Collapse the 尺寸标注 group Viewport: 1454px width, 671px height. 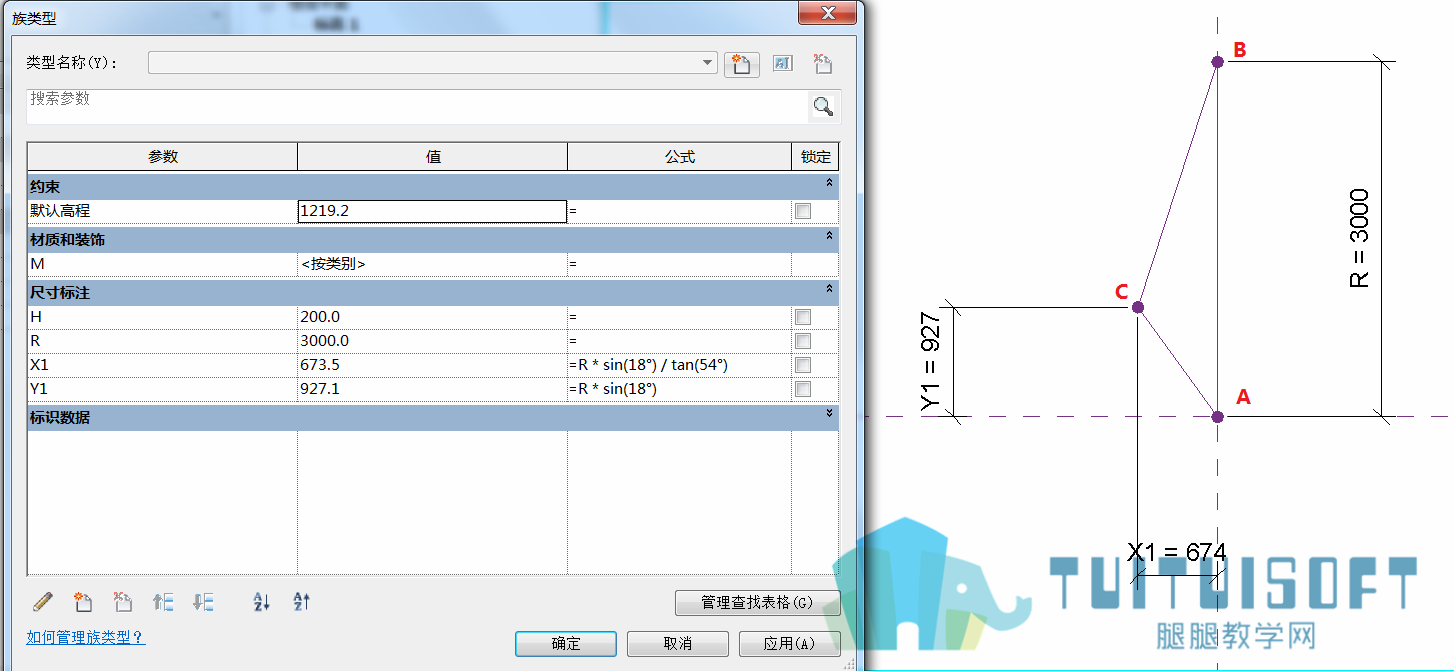point(828,291)
